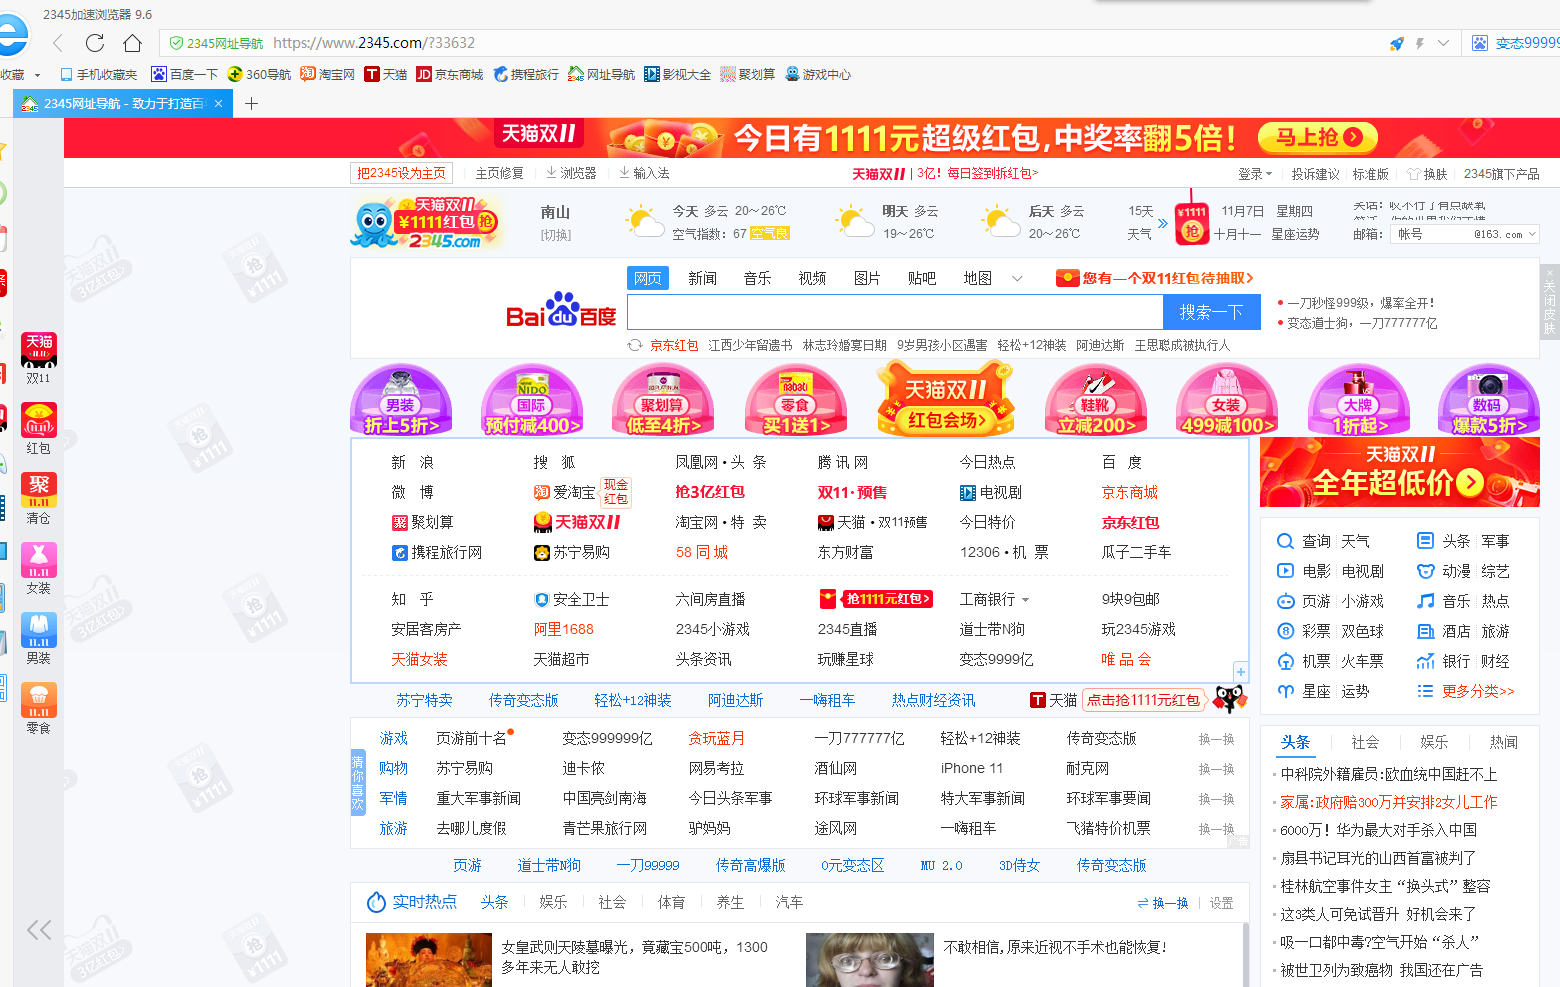Open the 携程旅行 bookmark

pos(526,74)
